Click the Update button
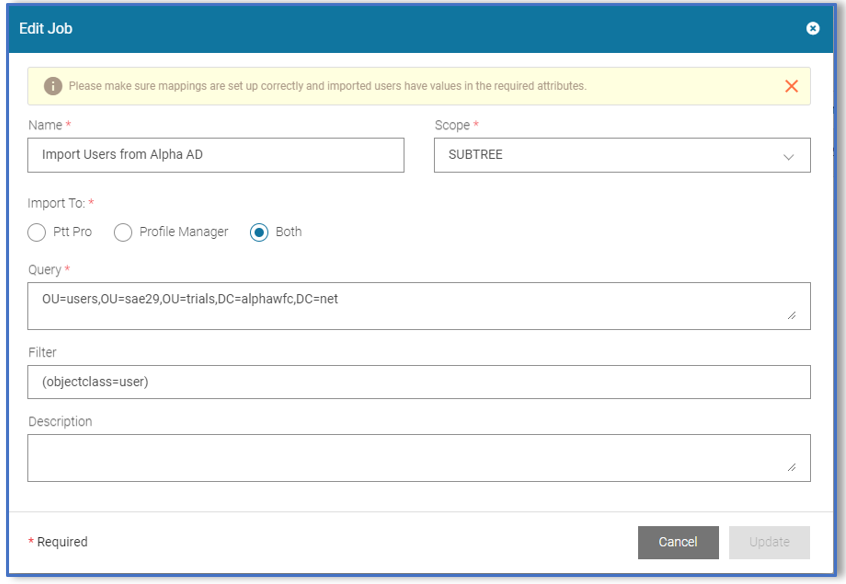Screen dimensions: 846x584 click(x=769, y=542)
